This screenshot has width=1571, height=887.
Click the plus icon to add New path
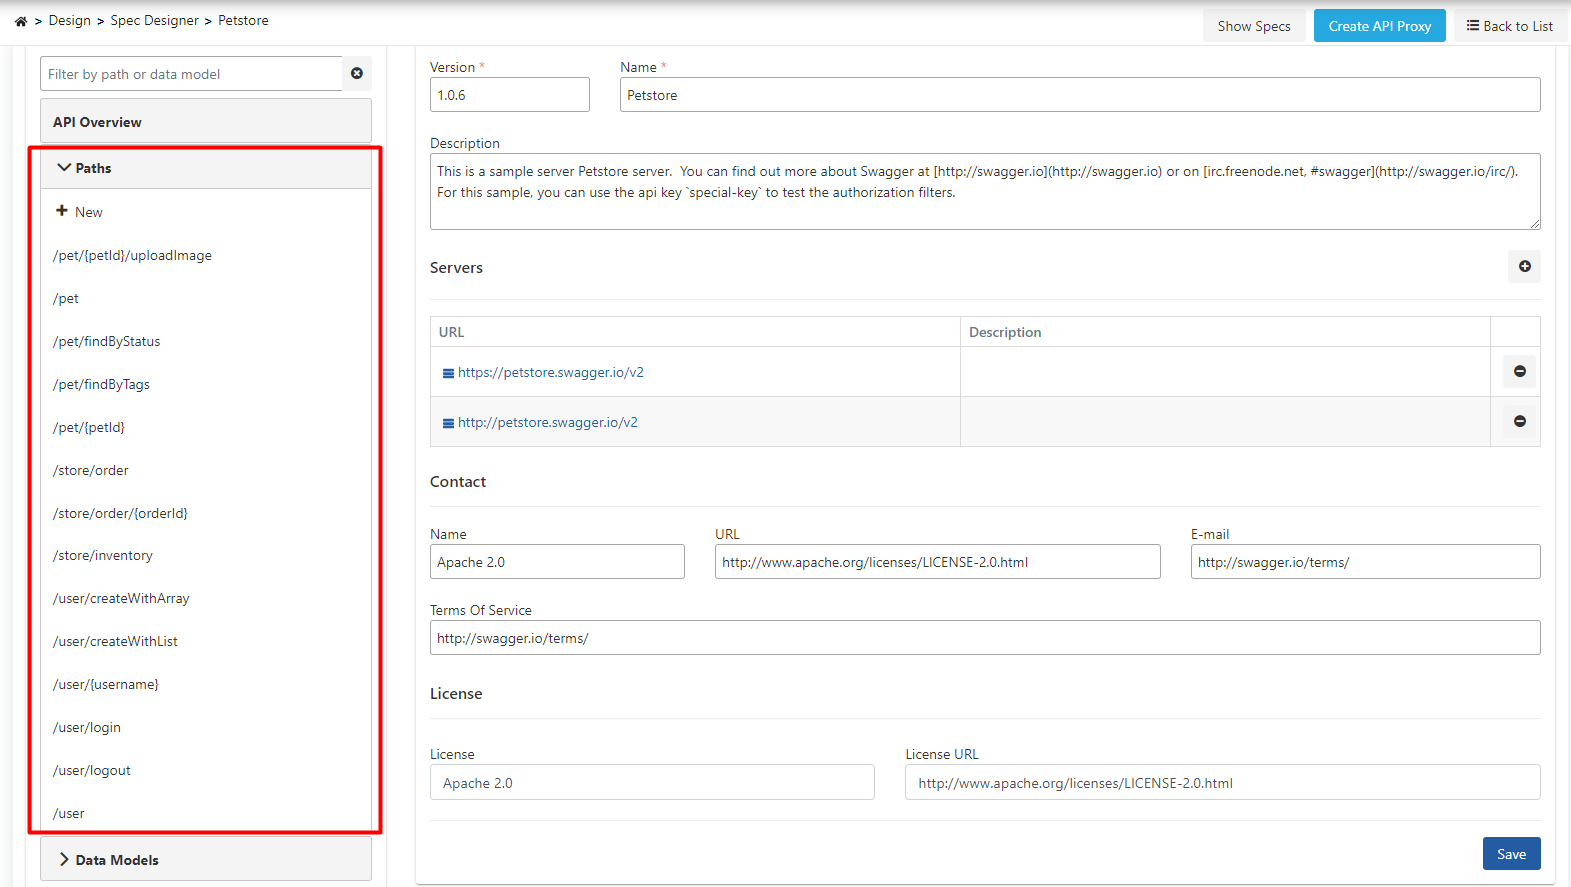(62, 211)
